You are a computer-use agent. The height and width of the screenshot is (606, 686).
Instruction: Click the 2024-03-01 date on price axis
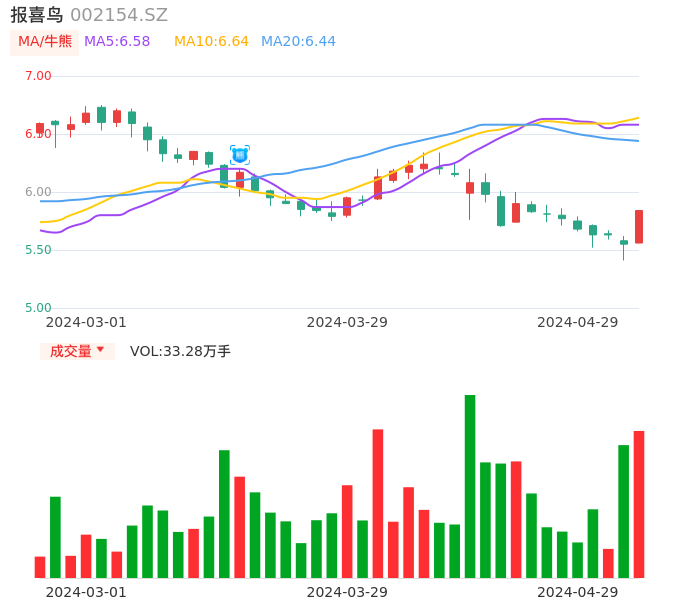[86, 322]
